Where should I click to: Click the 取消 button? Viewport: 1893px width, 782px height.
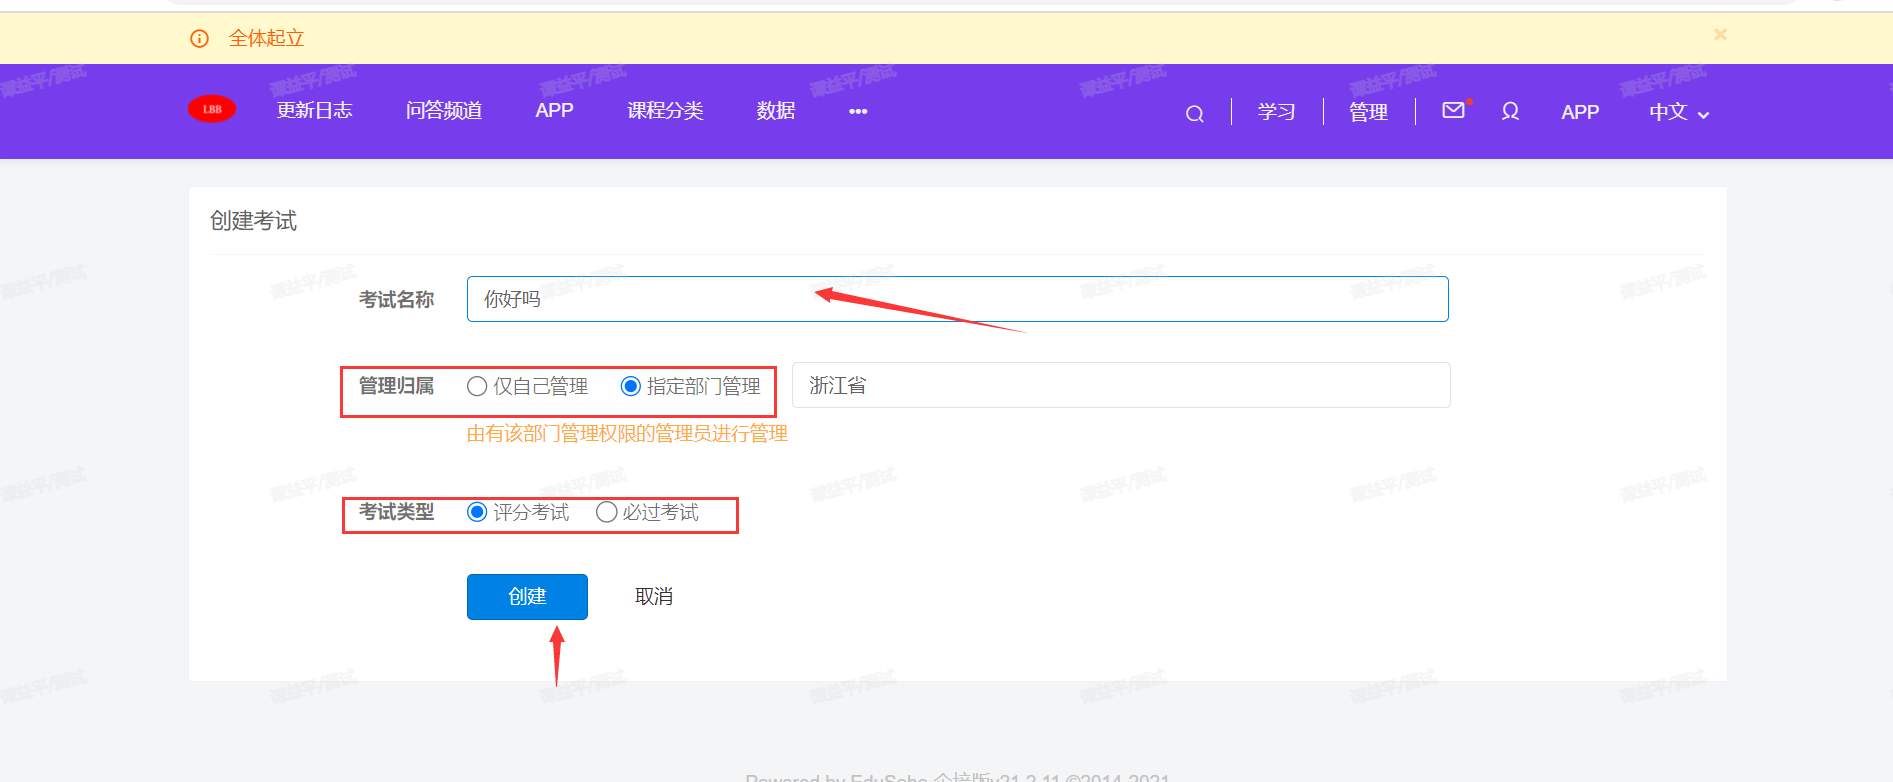(x=654, y=597)
